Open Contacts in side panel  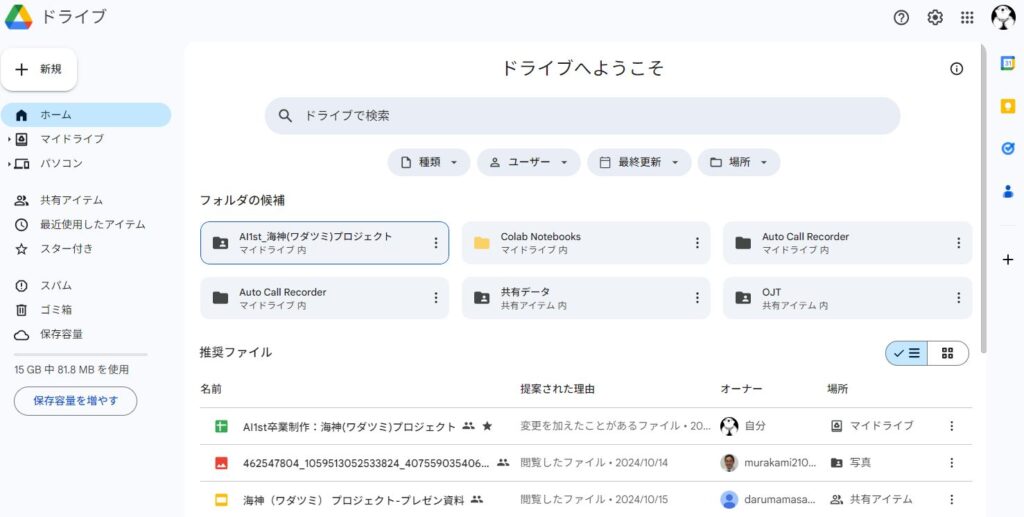point(1008,191)
